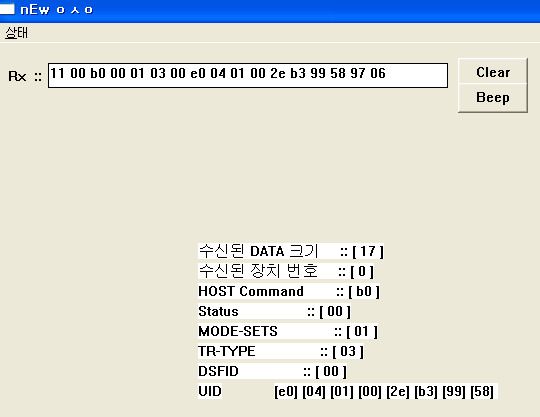
Task: Click the 'DSFID' label
Action: pos(218,371)
